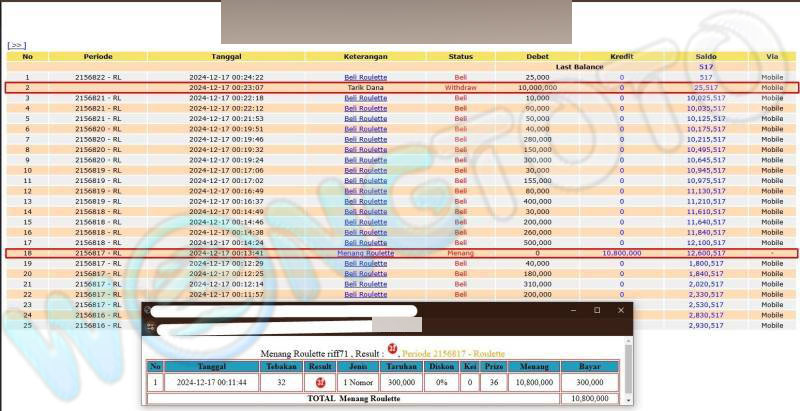This screenshot has width=800, height=411.
Task: Open Beli Roulette link dated 00:22:18
Action: tap(365, 99)
